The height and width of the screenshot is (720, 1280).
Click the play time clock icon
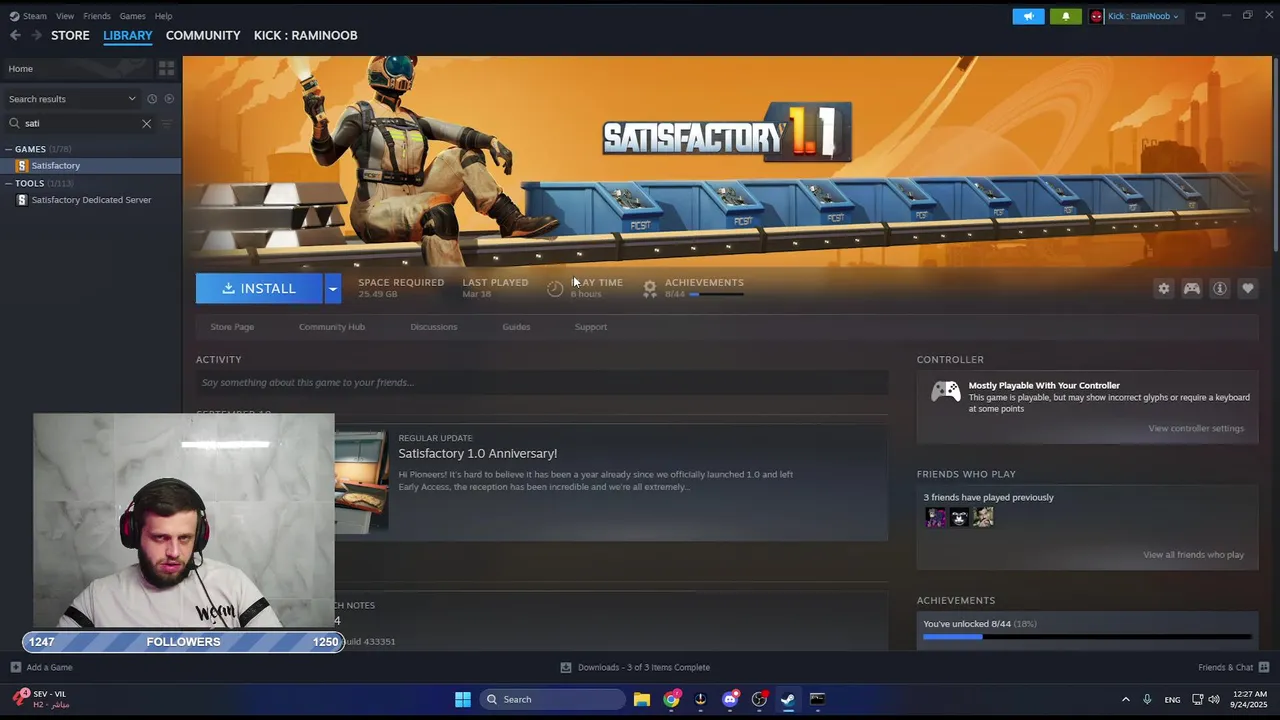click(555, 288)
